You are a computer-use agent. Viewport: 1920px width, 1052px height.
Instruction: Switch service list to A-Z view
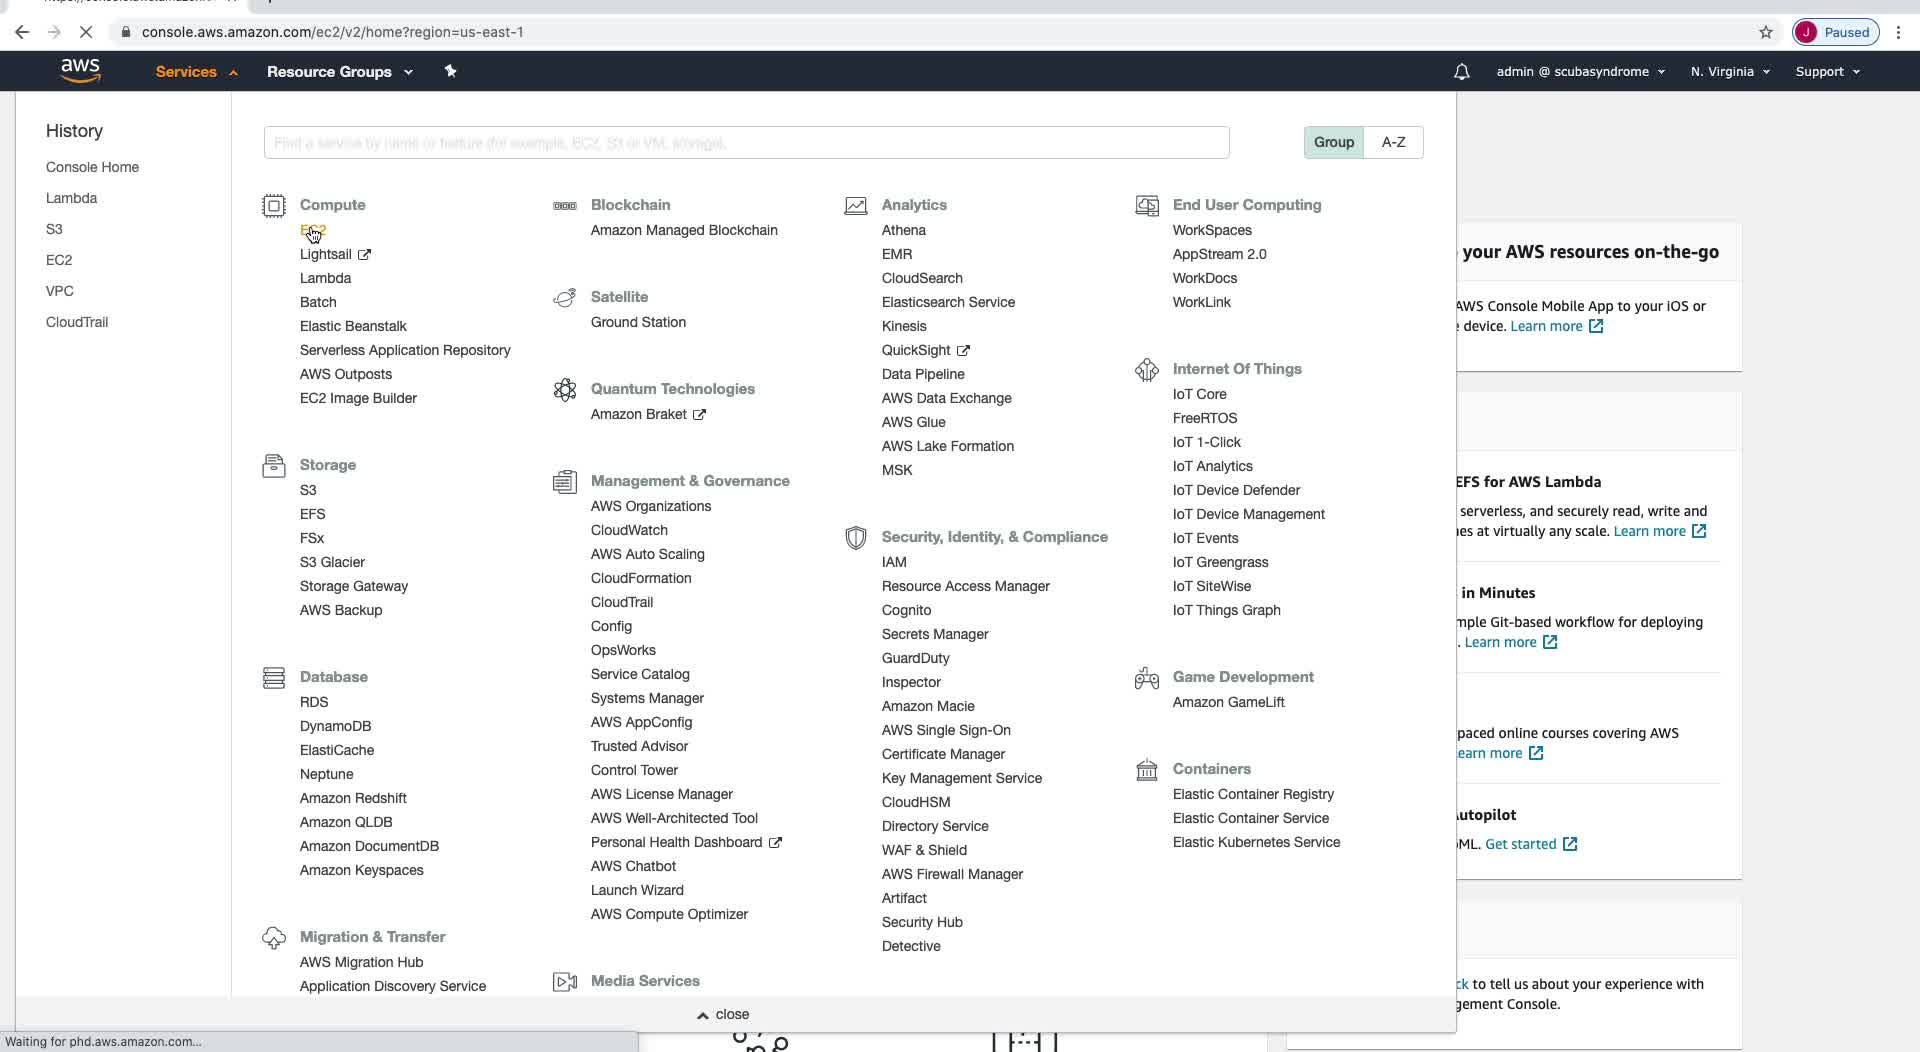(1393, 142)
